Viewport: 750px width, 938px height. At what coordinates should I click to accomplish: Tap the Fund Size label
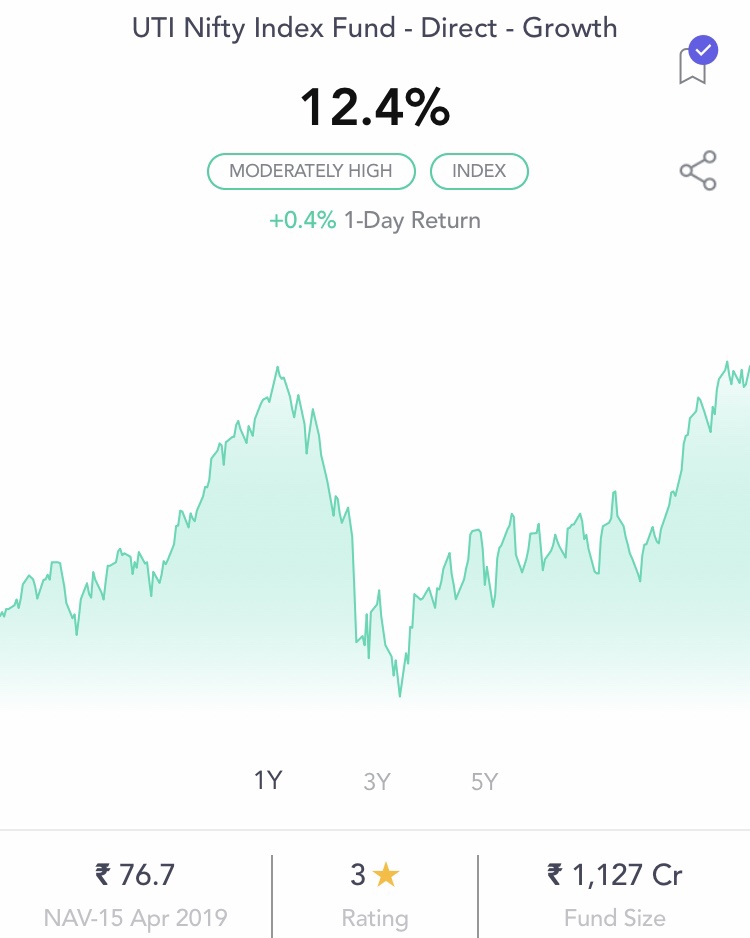coord(615,917)
